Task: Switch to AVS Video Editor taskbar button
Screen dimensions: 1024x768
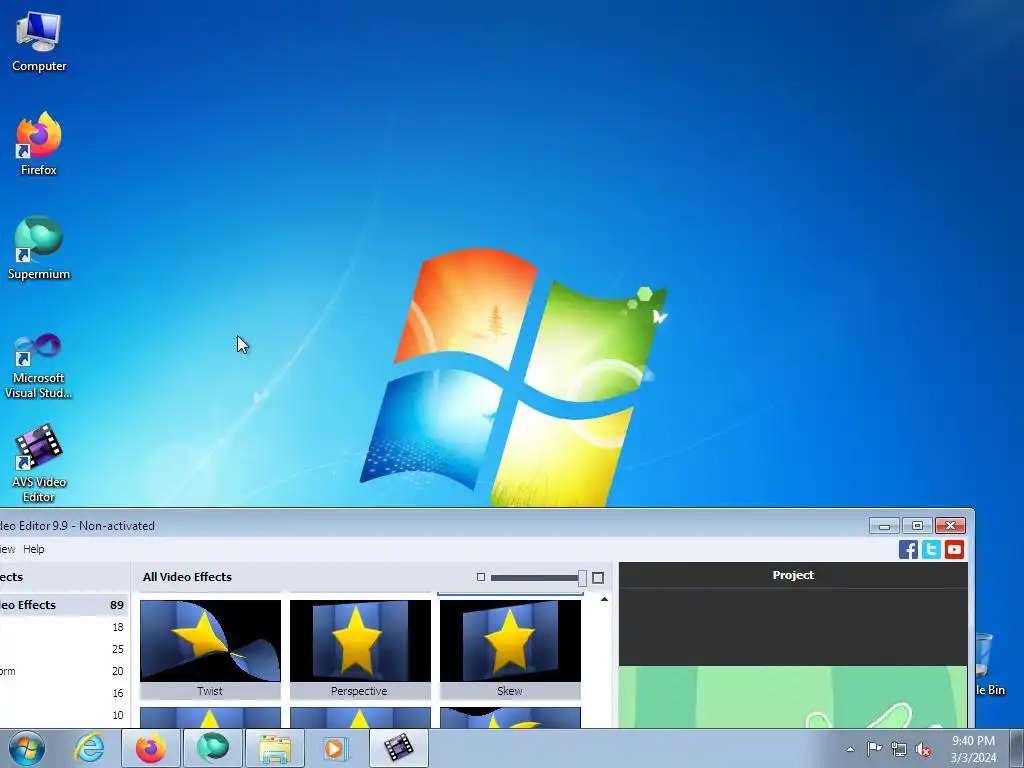Action: (x=399, y=748)
